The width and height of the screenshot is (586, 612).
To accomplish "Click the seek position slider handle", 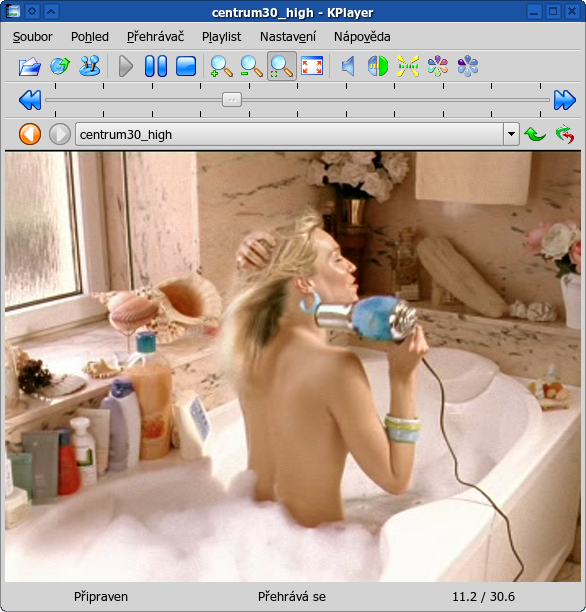I will [x=232, y=100].
